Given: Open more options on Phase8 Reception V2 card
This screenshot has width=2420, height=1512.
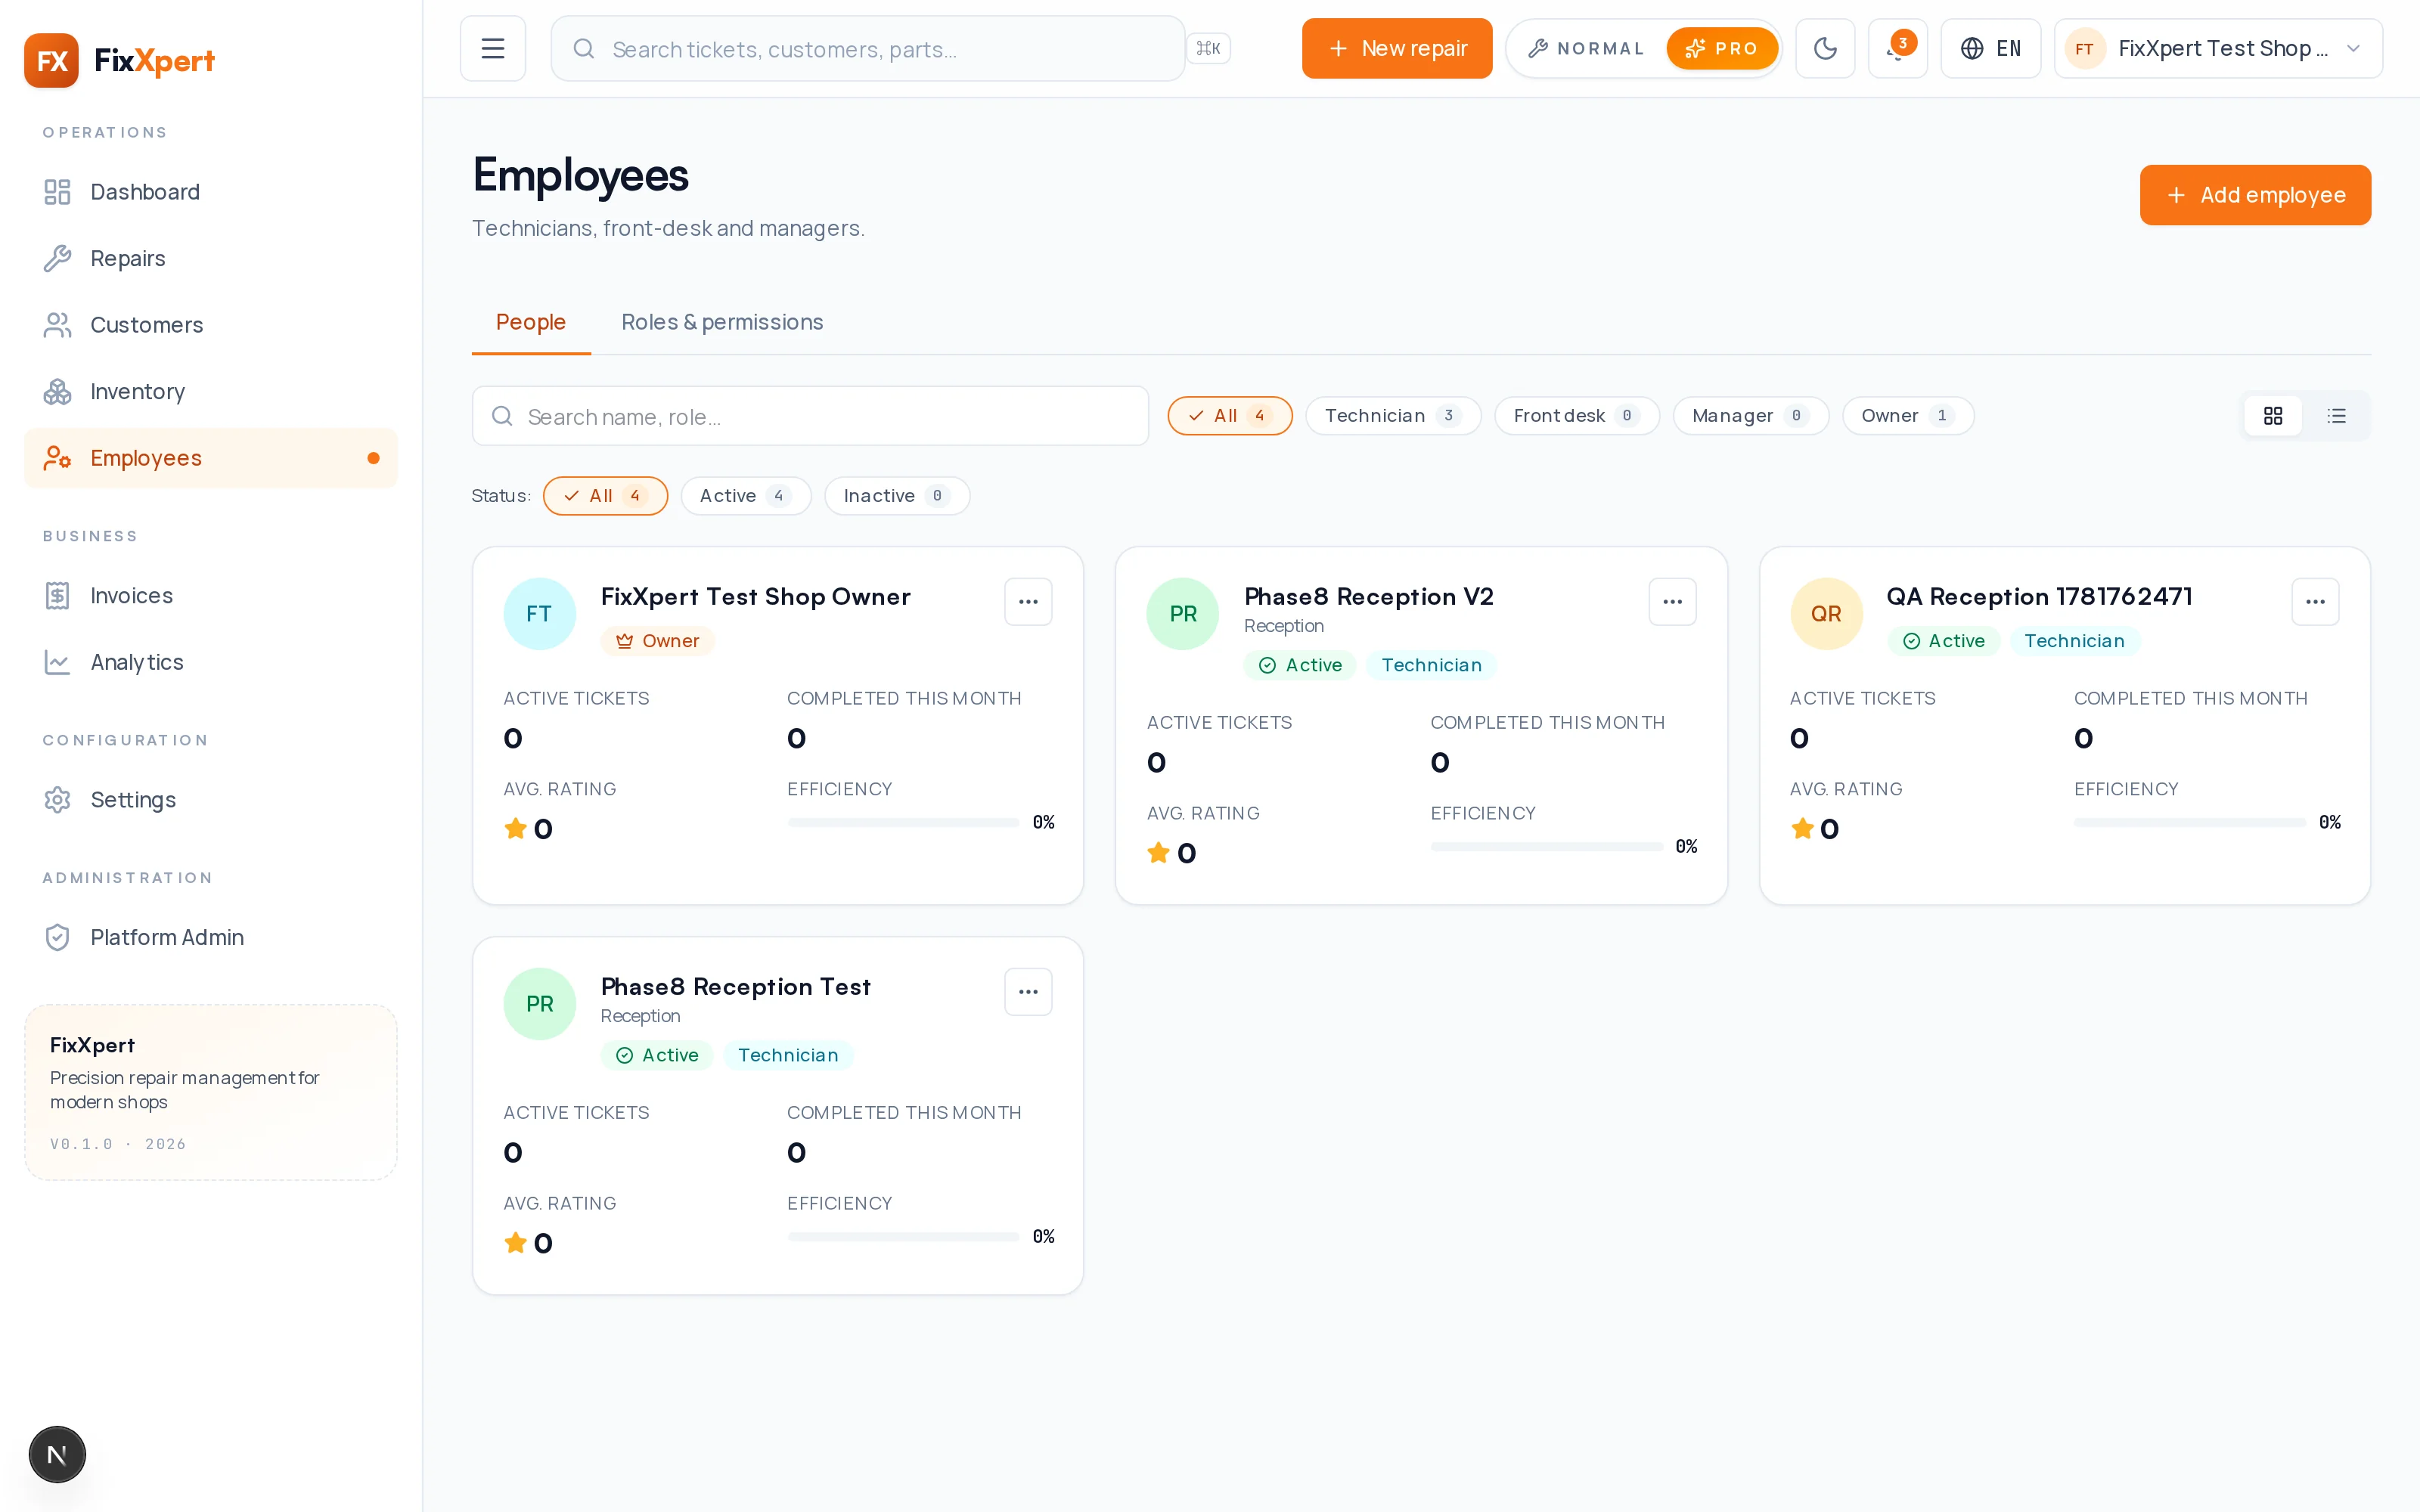Looking at the screenshot, I should click(x=1672, y=602).
